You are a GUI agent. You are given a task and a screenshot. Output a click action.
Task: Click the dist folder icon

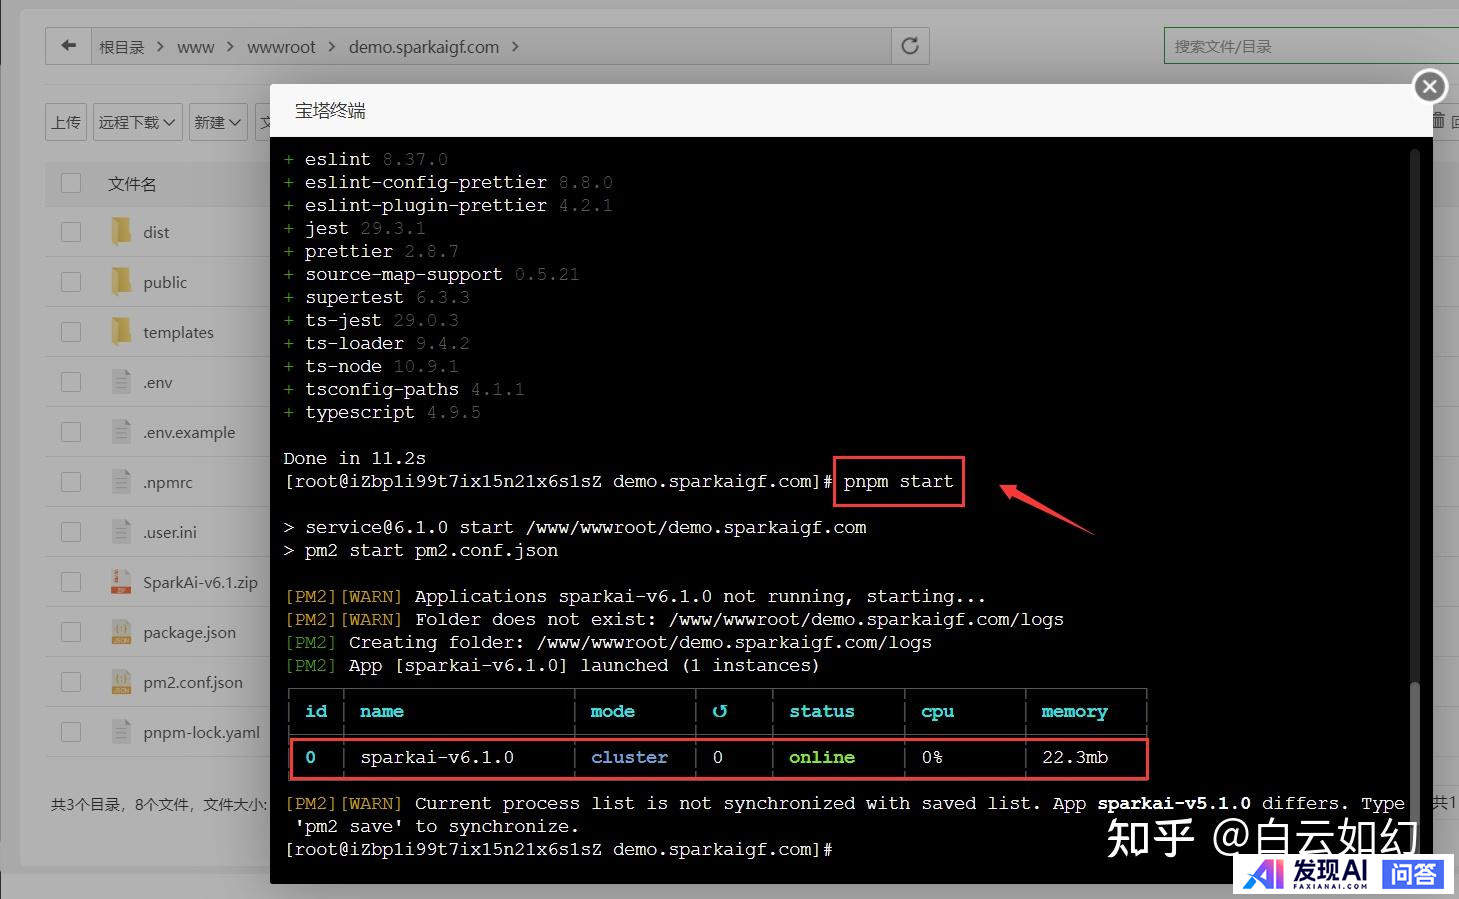(x=121, y=232)
